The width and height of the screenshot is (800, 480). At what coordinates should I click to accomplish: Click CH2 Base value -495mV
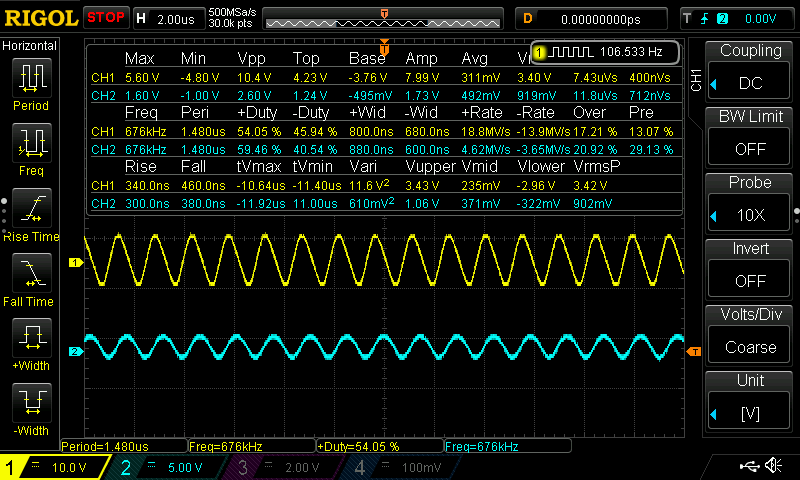coord(370,96)
